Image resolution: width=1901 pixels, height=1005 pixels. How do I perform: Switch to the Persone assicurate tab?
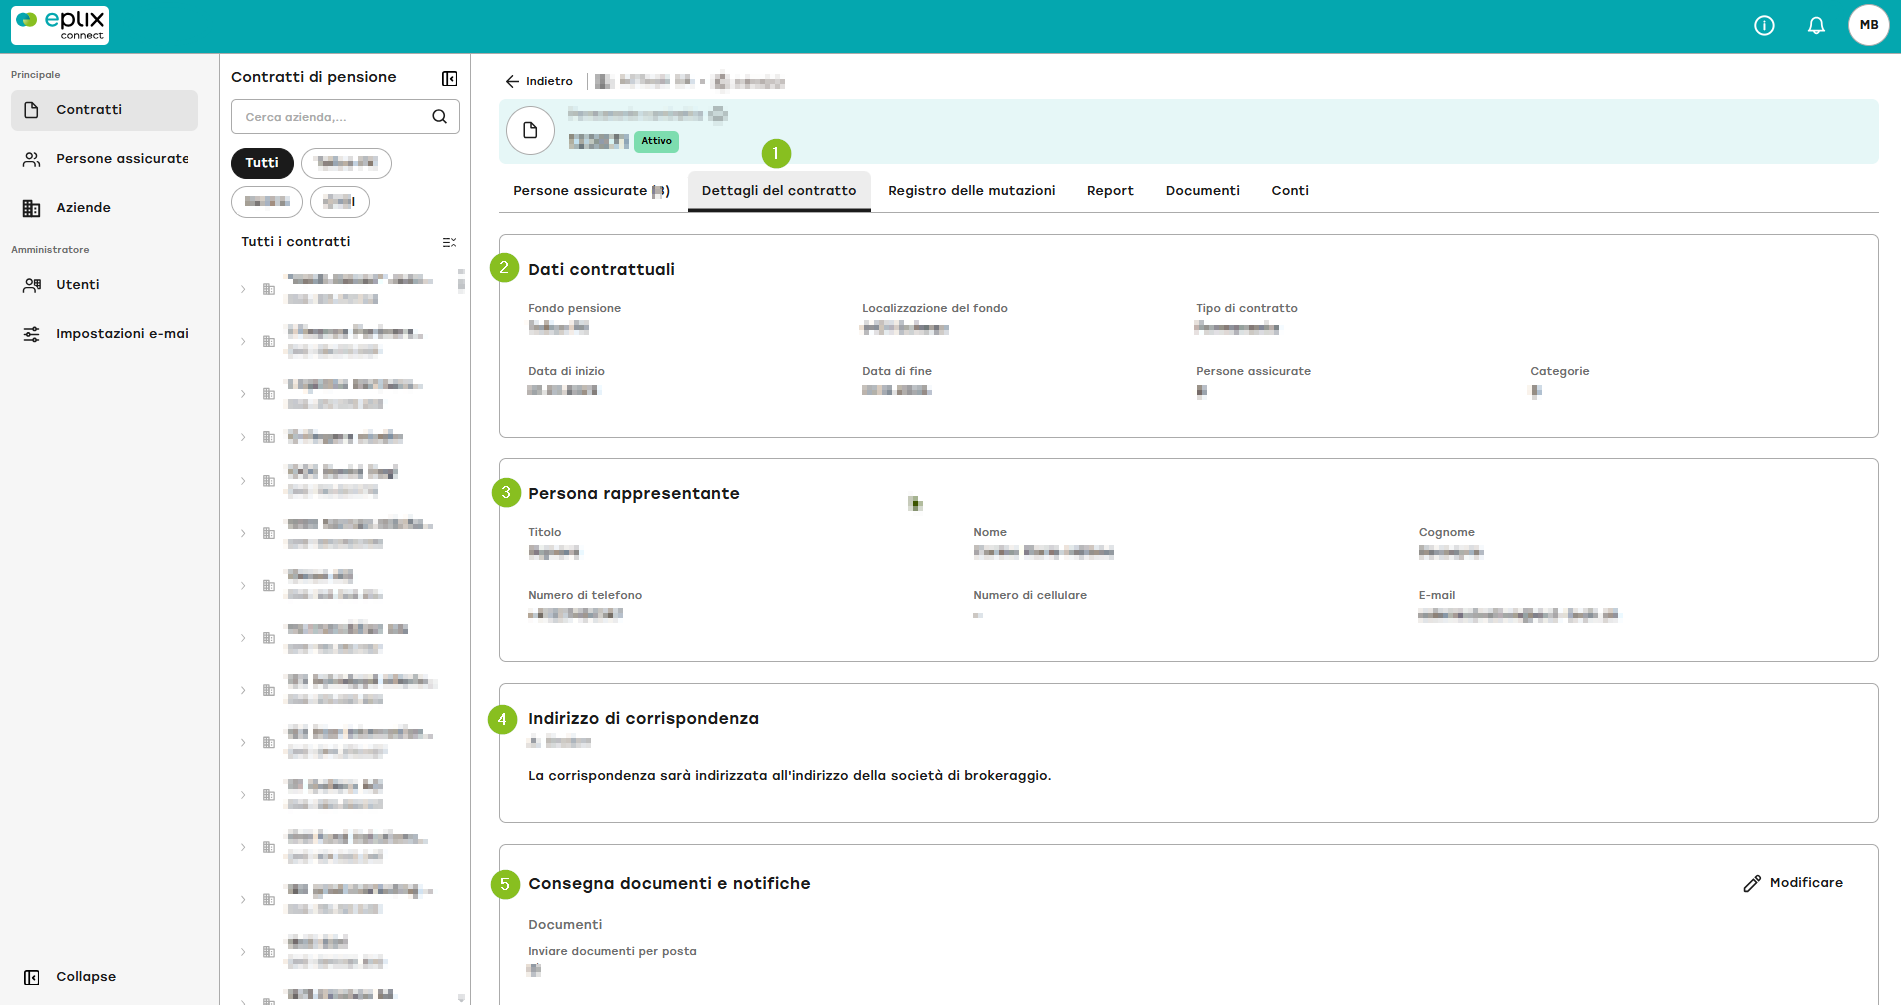591,191
